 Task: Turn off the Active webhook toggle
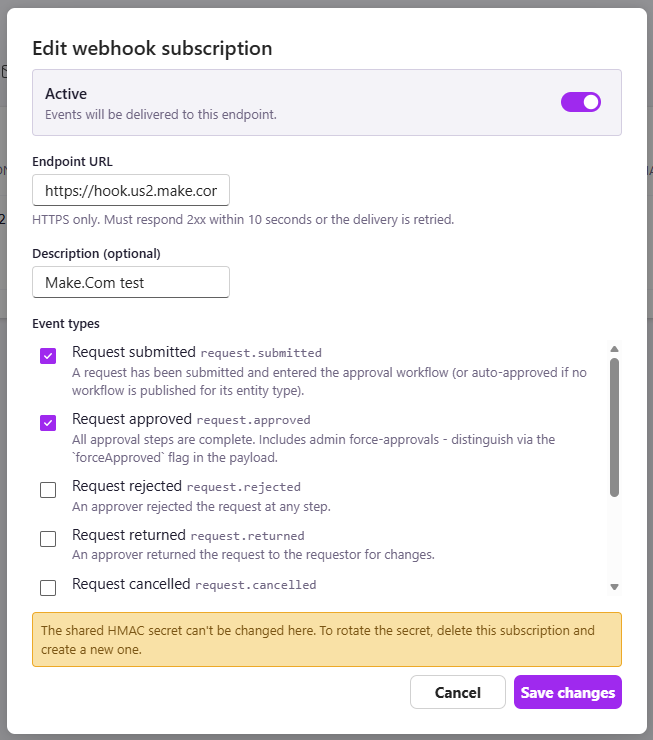coord(580,102)
